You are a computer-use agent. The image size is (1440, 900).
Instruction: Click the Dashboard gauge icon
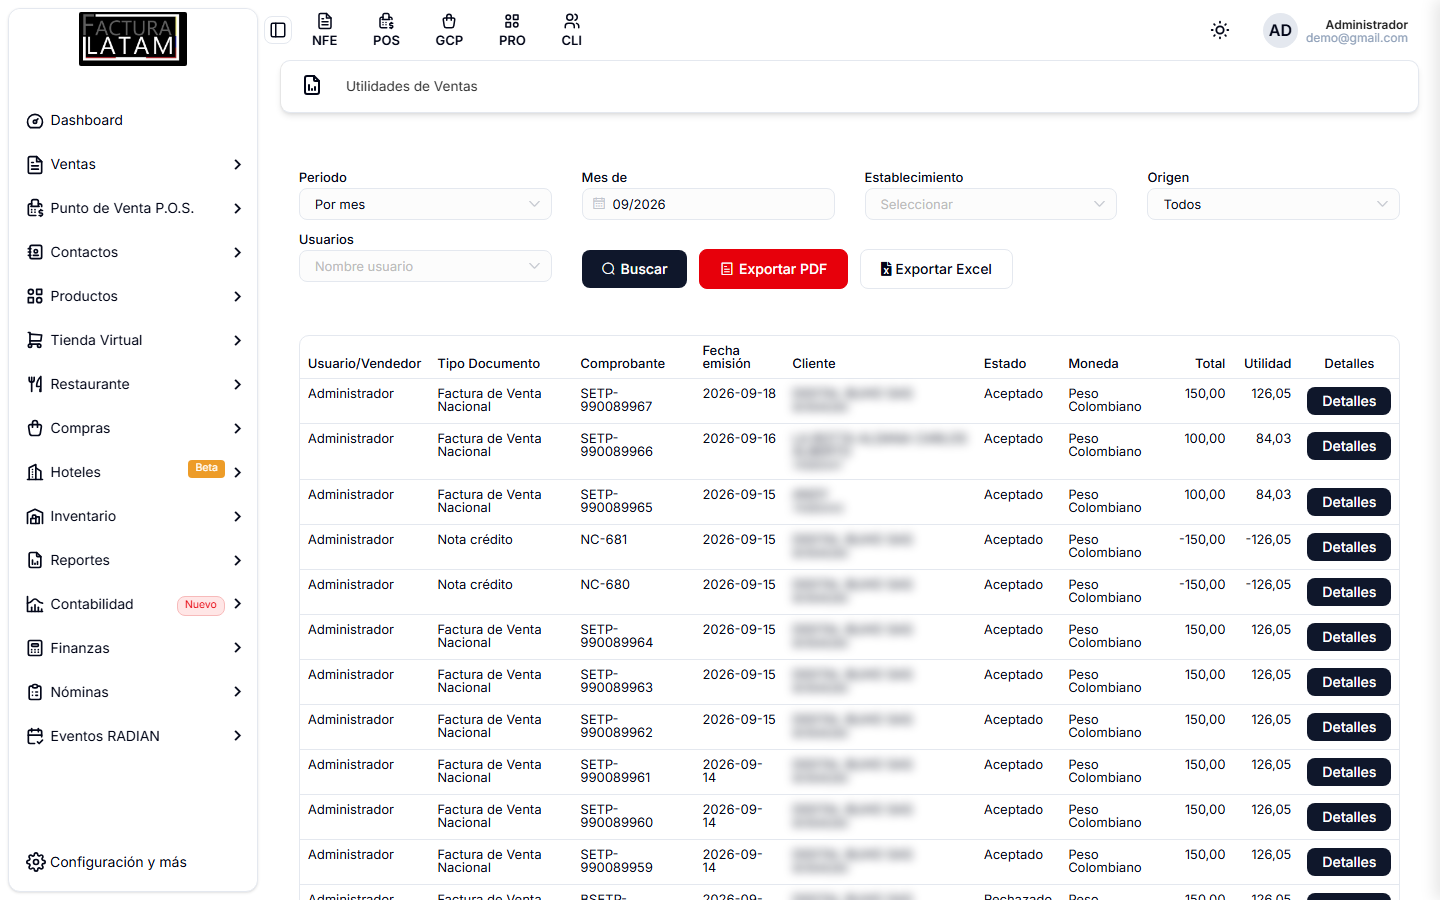point(35,121)
